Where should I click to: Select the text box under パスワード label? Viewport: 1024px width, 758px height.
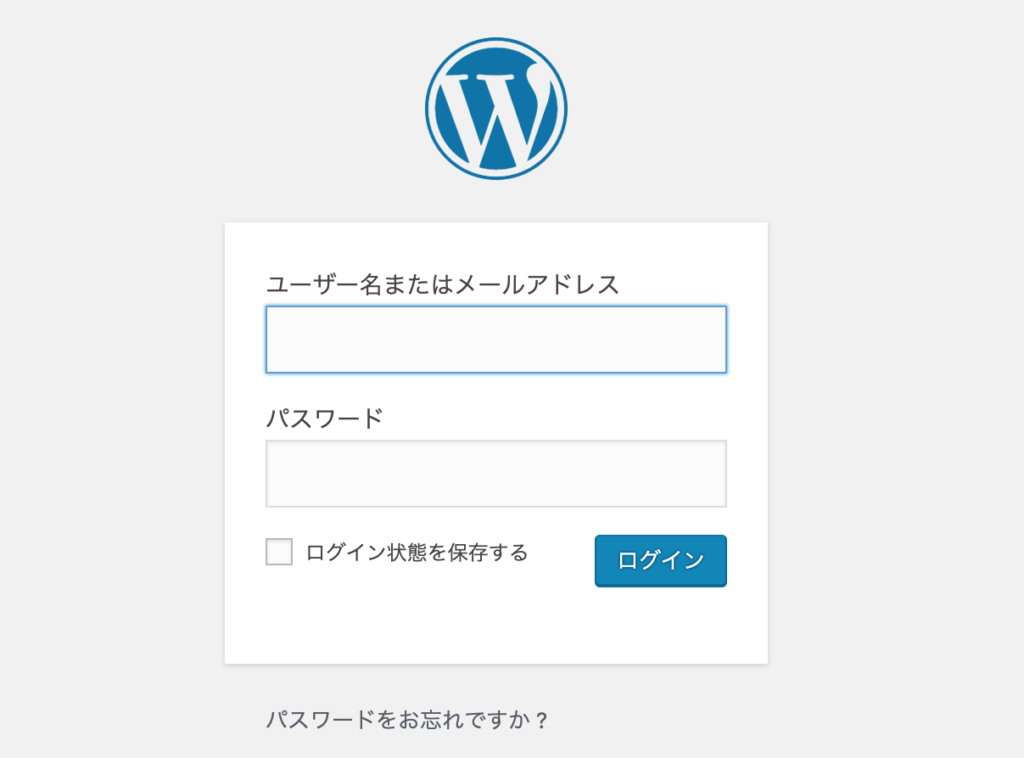496,474
